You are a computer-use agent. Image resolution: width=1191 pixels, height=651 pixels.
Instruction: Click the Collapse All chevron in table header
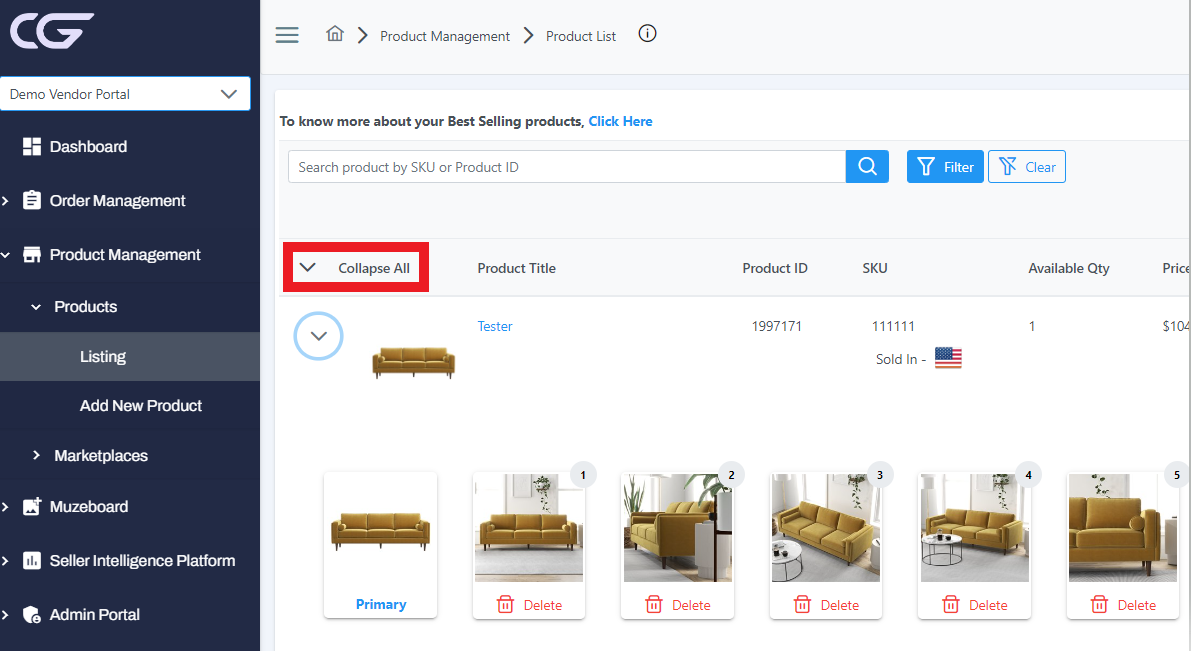tap(307, 267)
